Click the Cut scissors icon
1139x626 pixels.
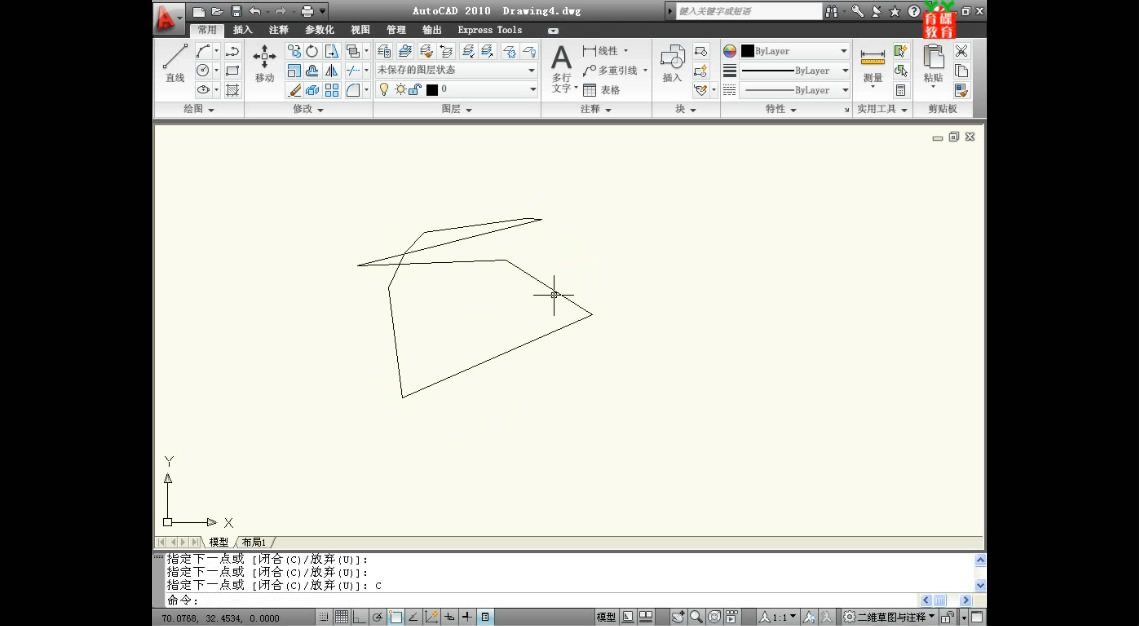tap(961, 51)
